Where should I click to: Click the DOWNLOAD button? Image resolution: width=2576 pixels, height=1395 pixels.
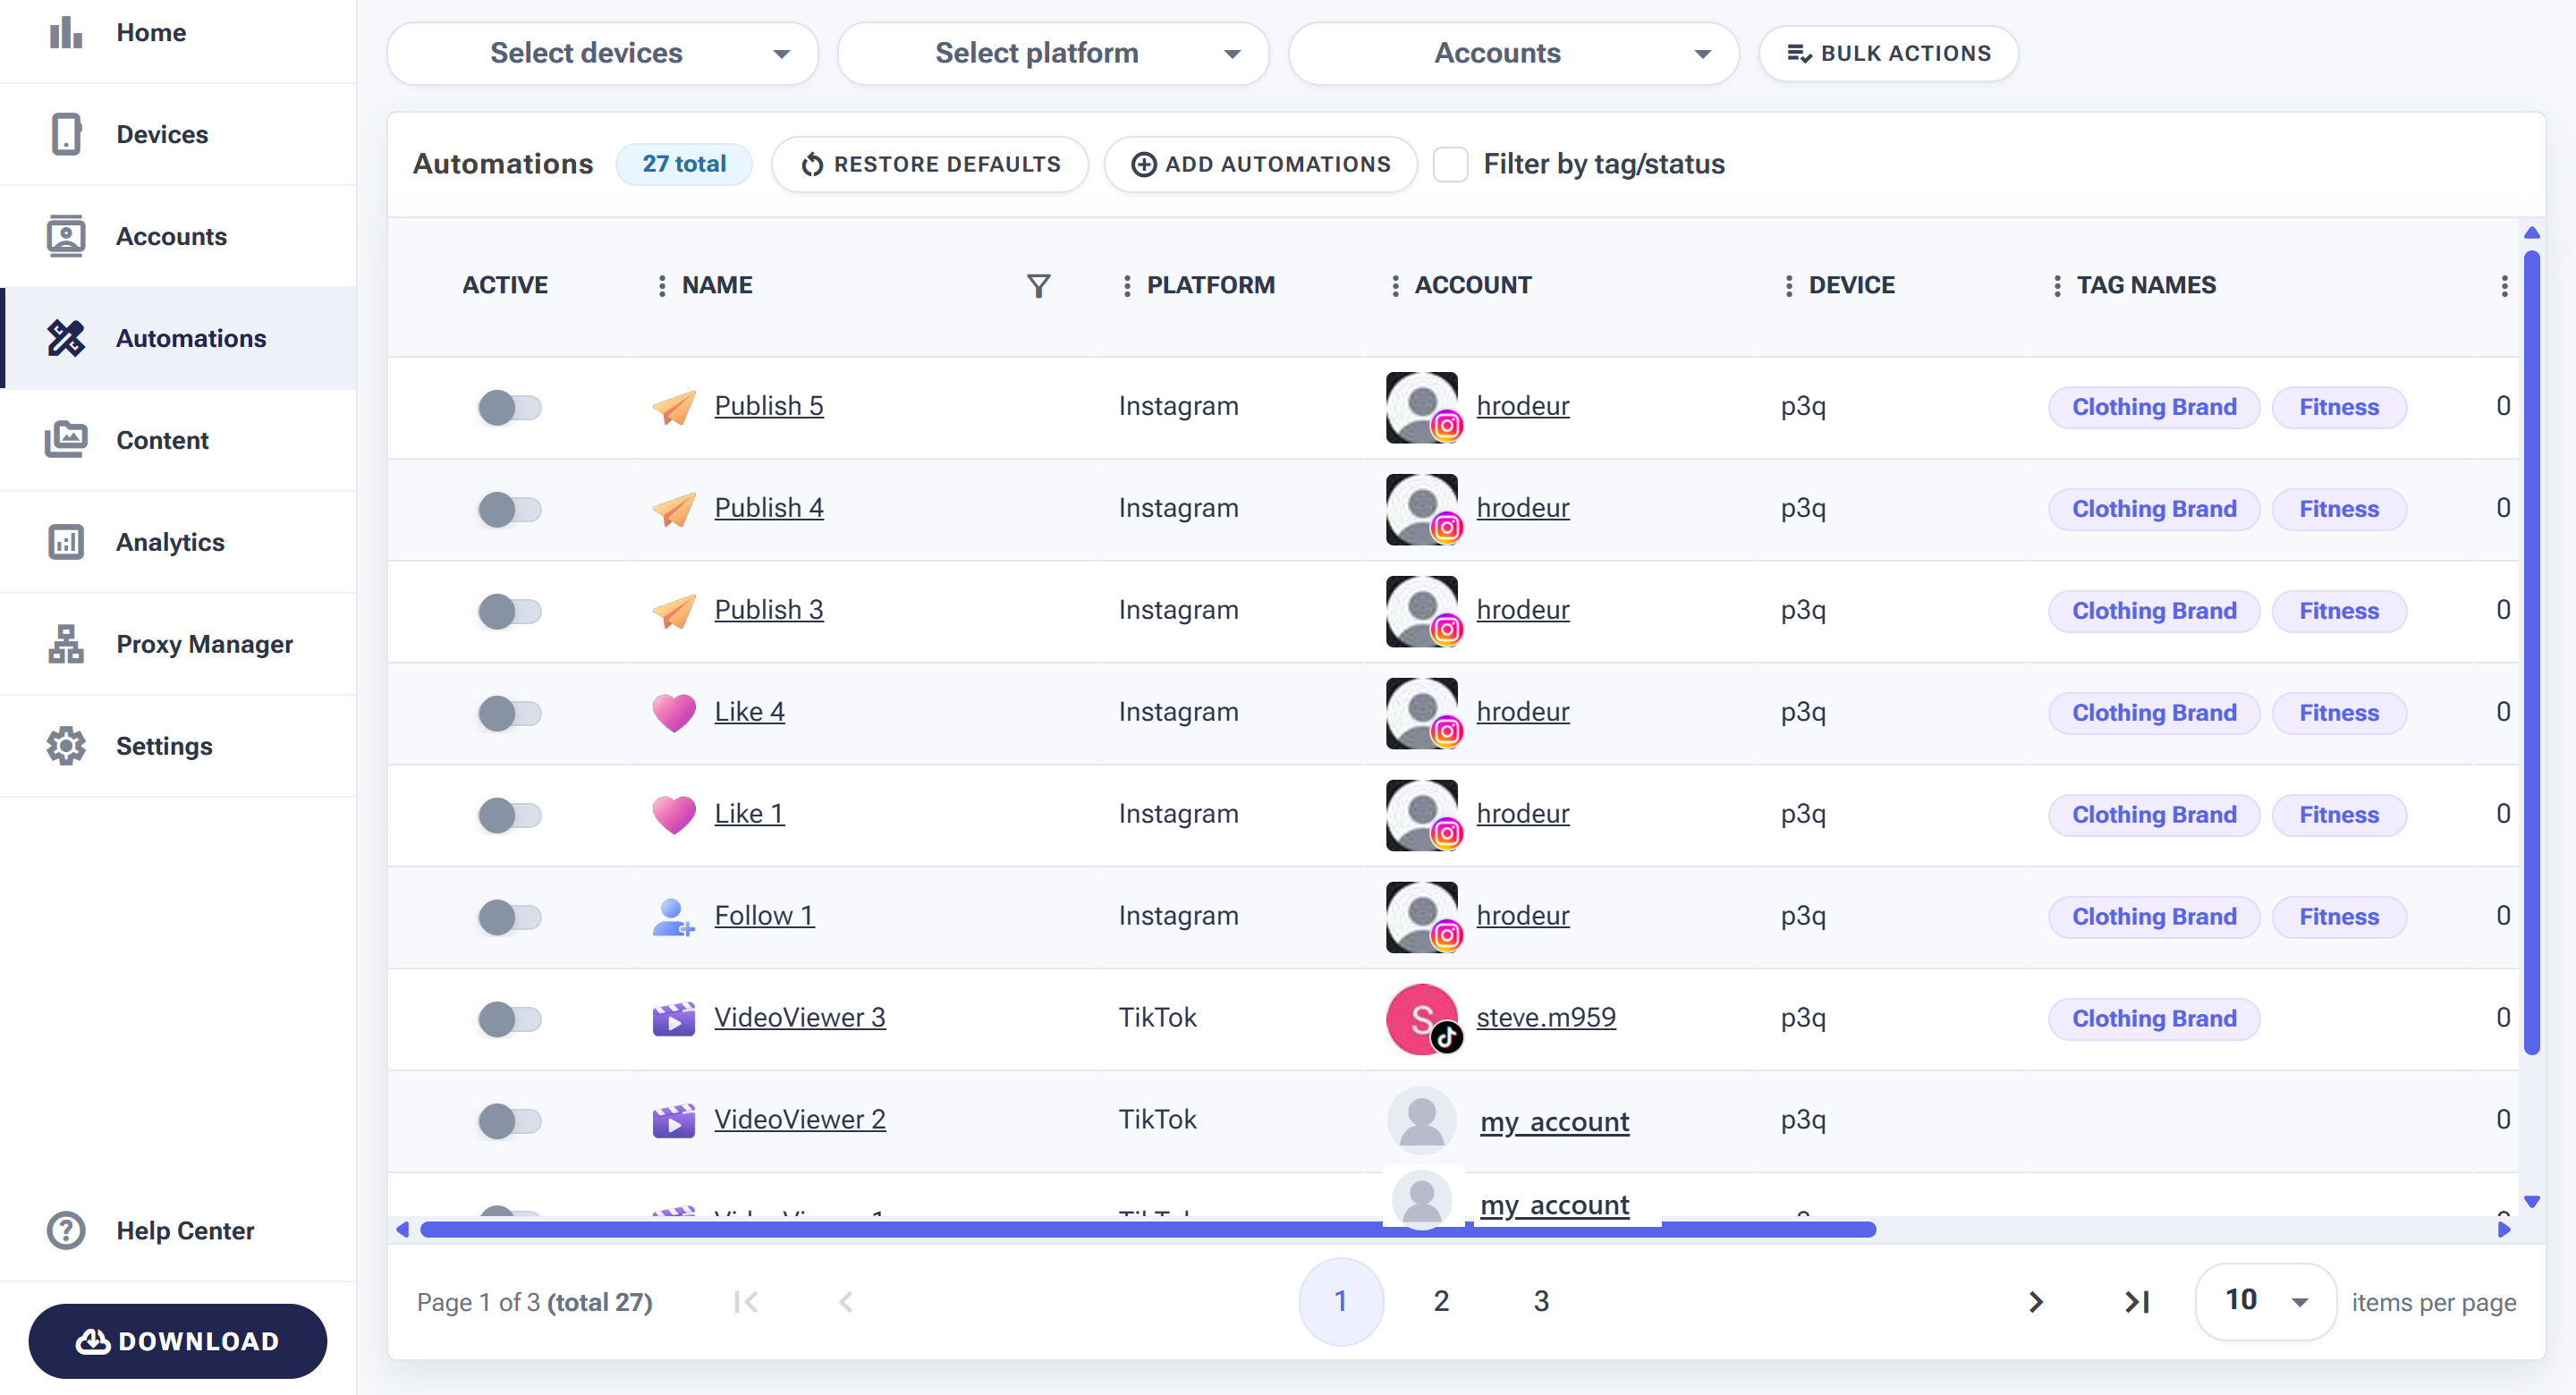coord(178,1341)
